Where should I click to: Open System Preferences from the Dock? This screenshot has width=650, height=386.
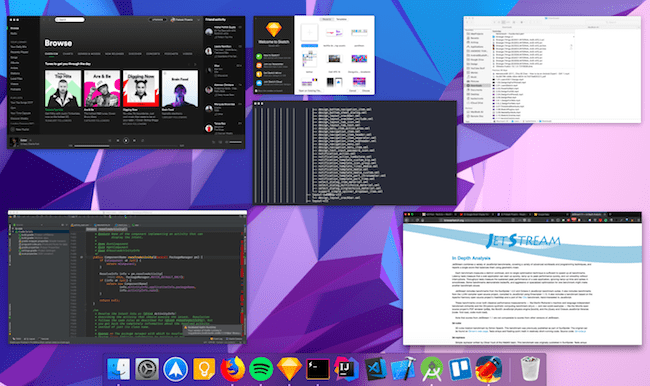[x=147, y=369]
